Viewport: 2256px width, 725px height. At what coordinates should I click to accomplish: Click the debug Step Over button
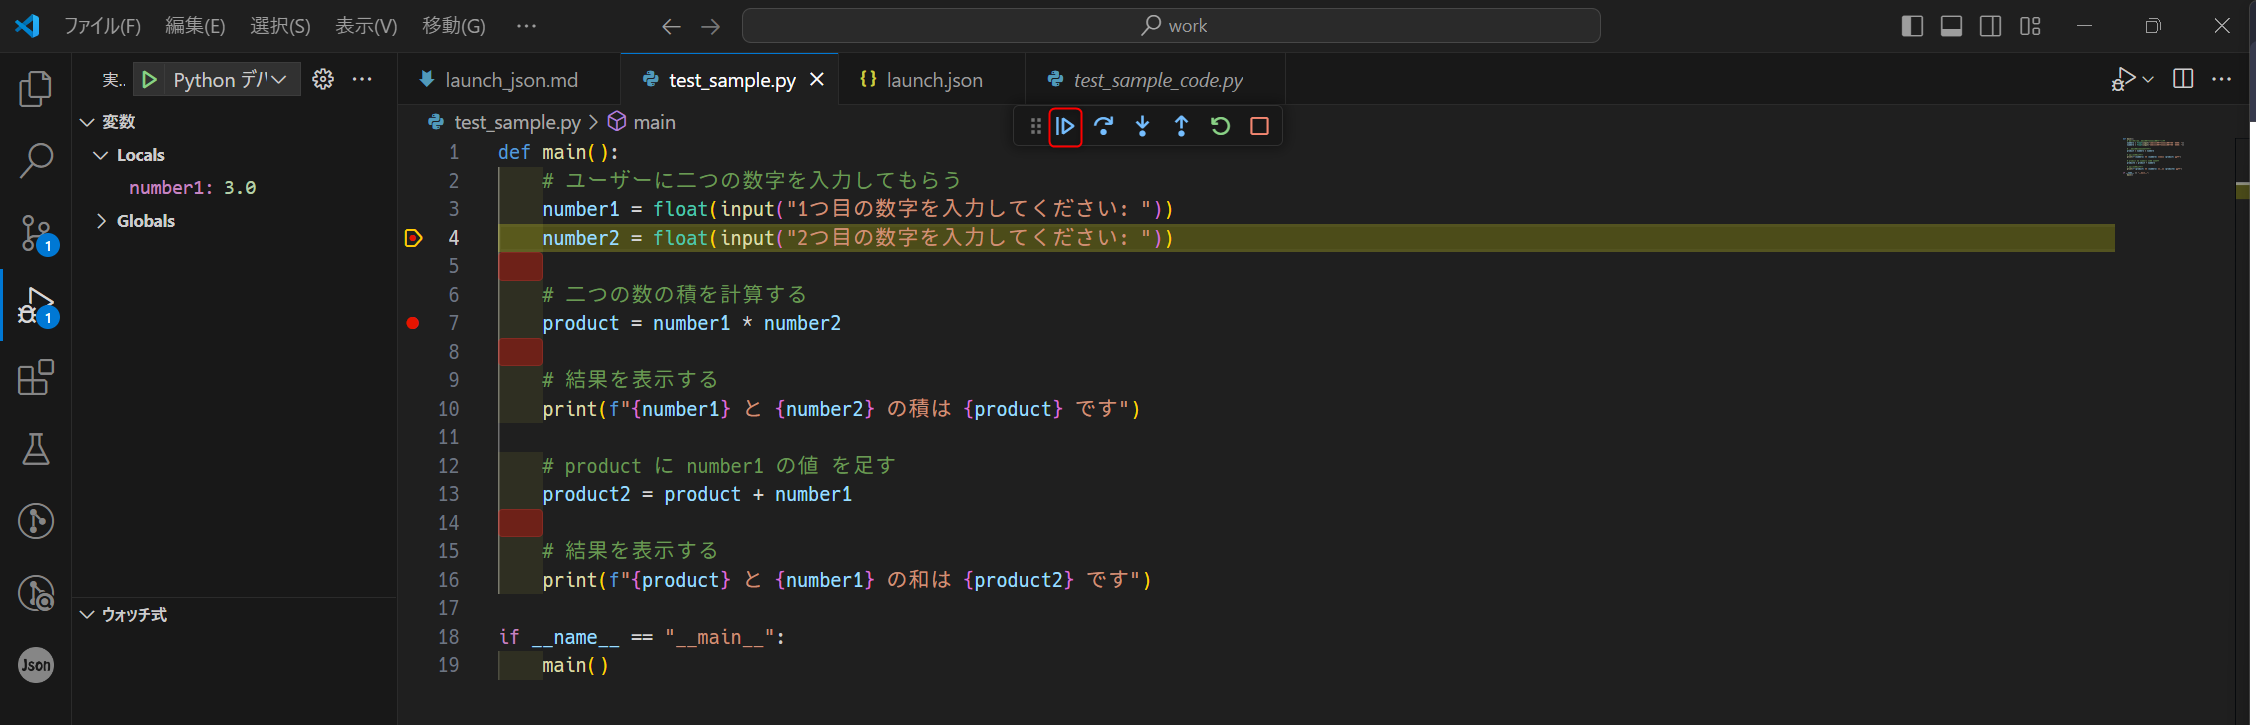click(x=1104, y=126)
